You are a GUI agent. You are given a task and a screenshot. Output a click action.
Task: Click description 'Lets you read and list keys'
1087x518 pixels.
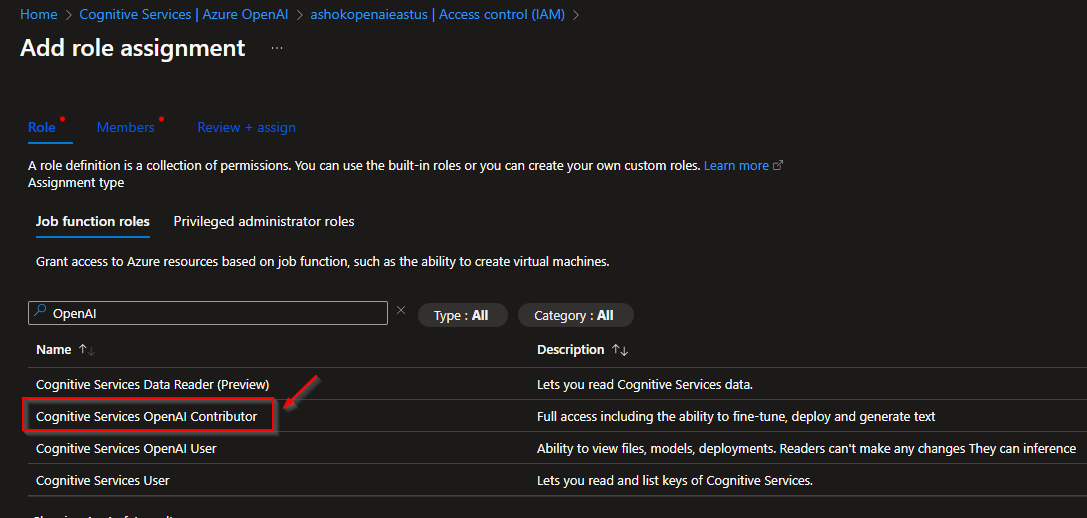click(675, 481)
